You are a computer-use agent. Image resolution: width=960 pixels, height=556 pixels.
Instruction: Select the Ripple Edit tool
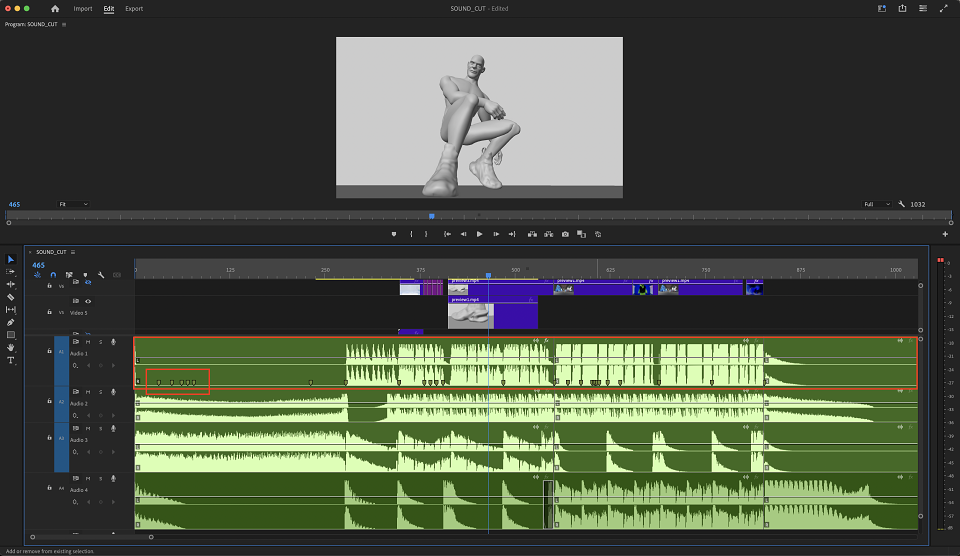point(10,284)
